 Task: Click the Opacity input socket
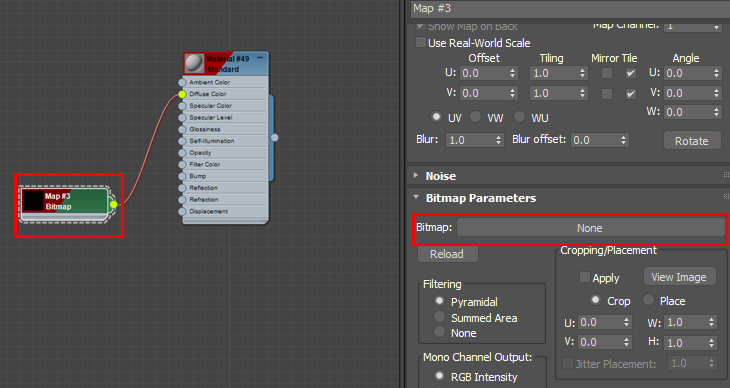click(182, 153)
